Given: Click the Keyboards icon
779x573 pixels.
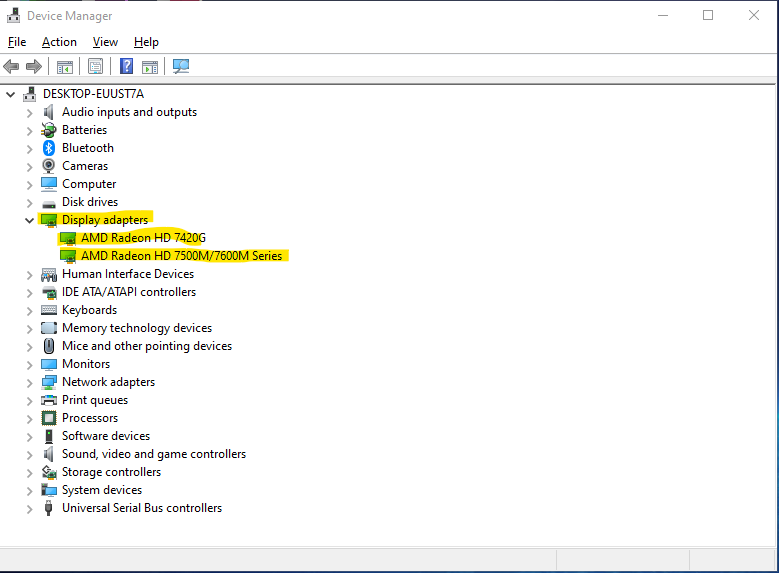Looking at the screenshot, I should pos(49,310).
